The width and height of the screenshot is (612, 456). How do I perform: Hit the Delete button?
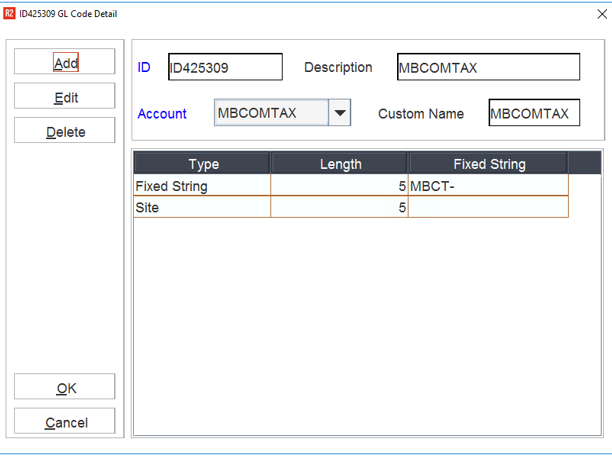[x=65, y=132]
